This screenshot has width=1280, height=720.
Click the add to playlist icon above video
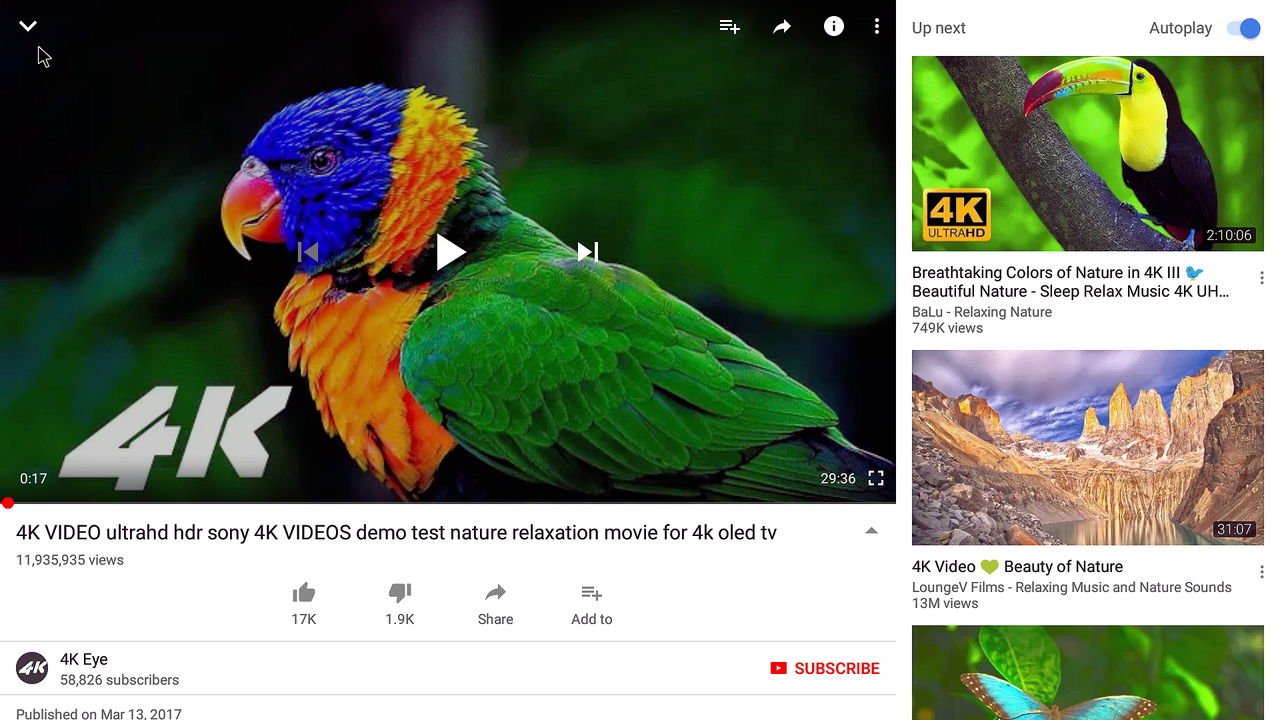point(730,27)
